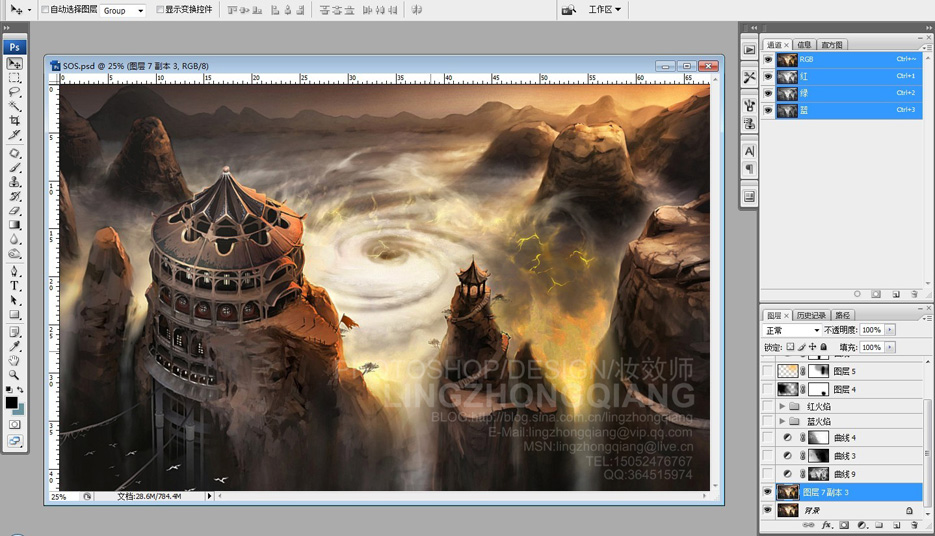The width and height of the screenshot is (935, 536).
Task: Set the foreground color swatch
Action: (x=11, y=403)
